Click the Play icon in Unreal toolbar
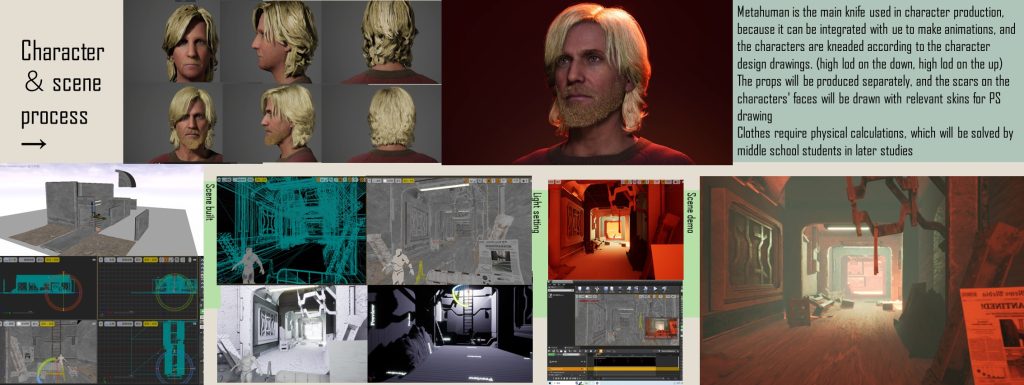The image size is (1024, 385). tap(655, 288)
